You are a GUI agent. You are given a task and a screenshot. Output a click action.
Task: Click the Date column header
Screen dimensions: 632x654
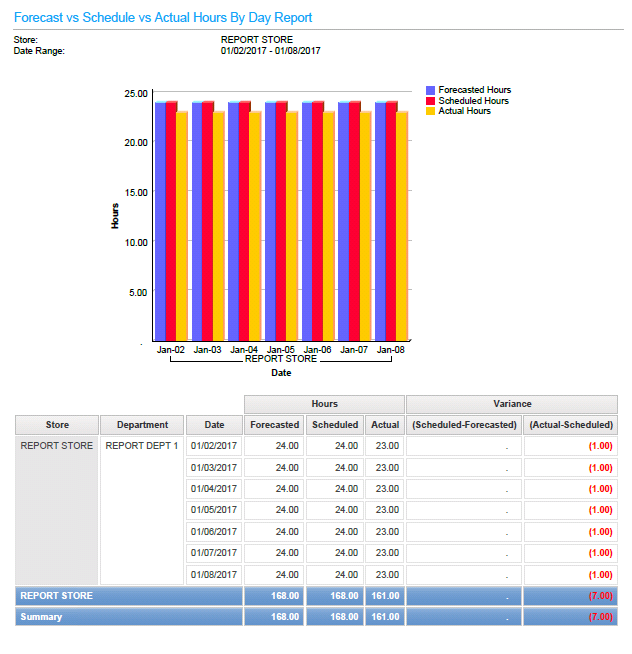point(214,425)
